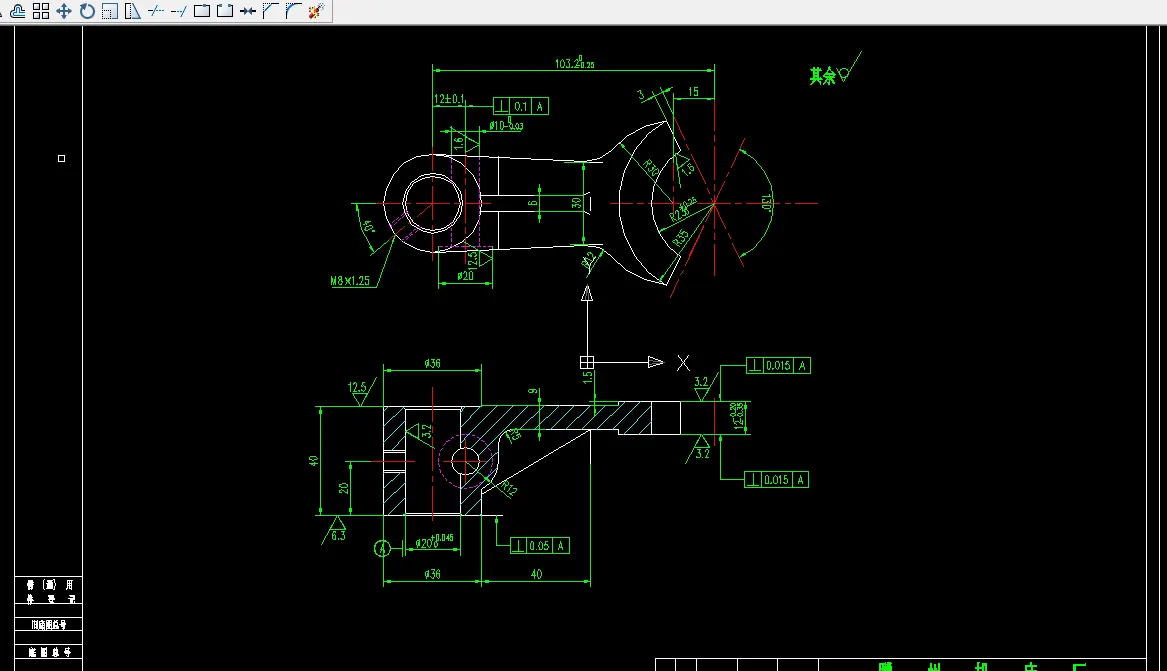This screenshot has height=671, width=1167.
Task: Pick the ø10 hole dimension text
Action: click(x=506, y=124)
